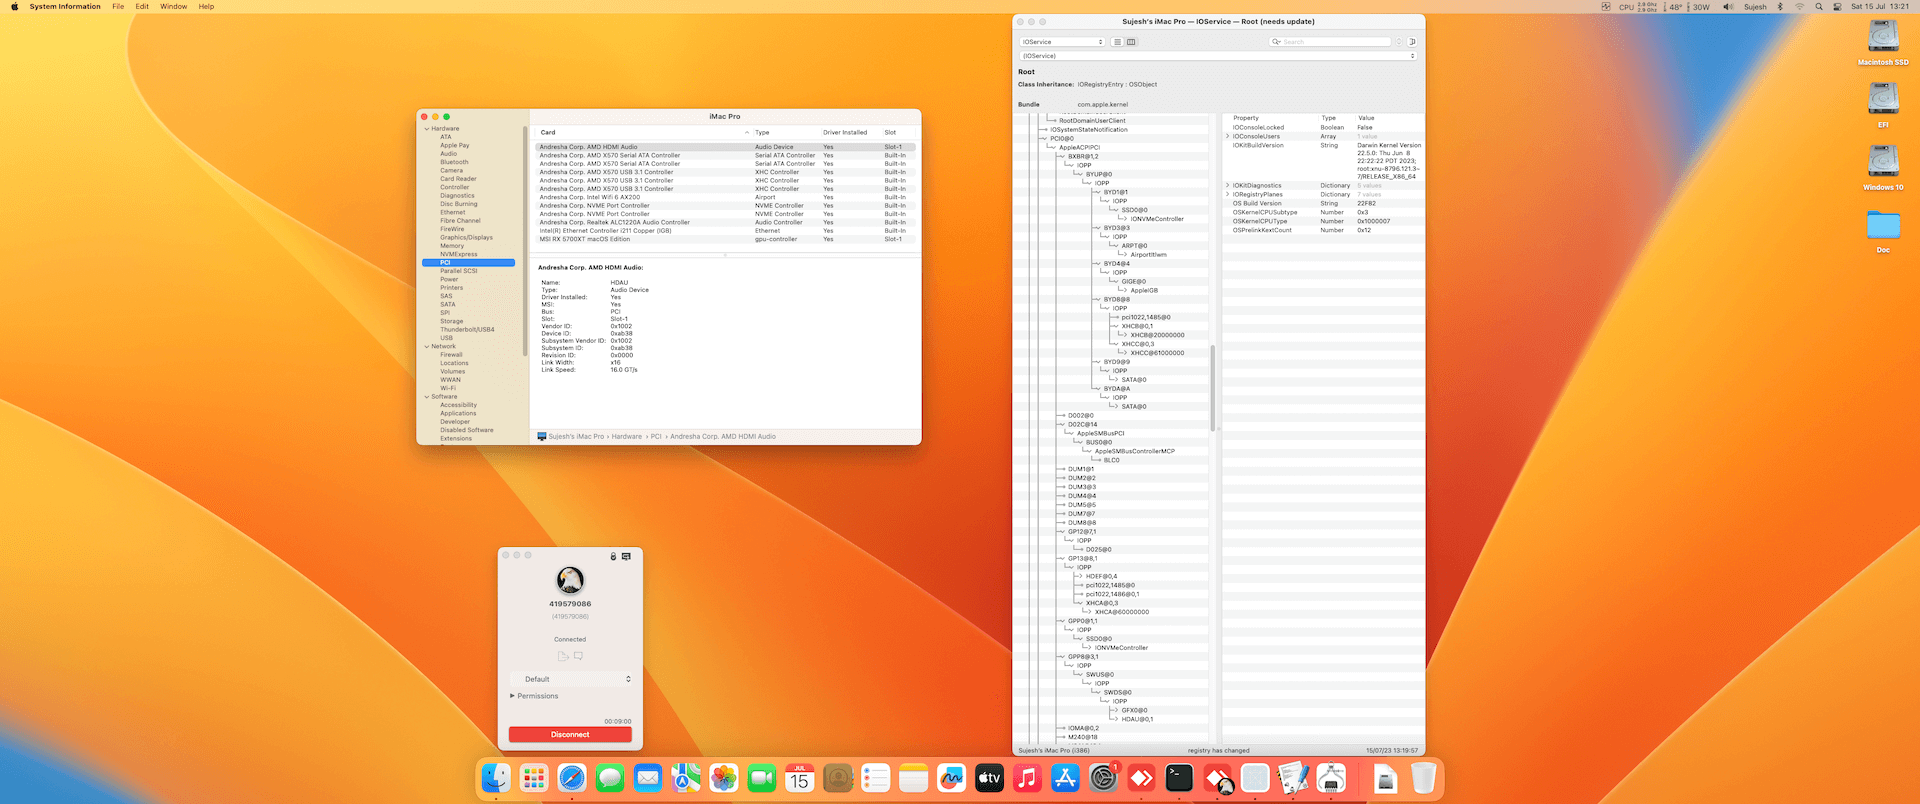
Task: Click Hardware in the path bar
Action: click(627, 437)
